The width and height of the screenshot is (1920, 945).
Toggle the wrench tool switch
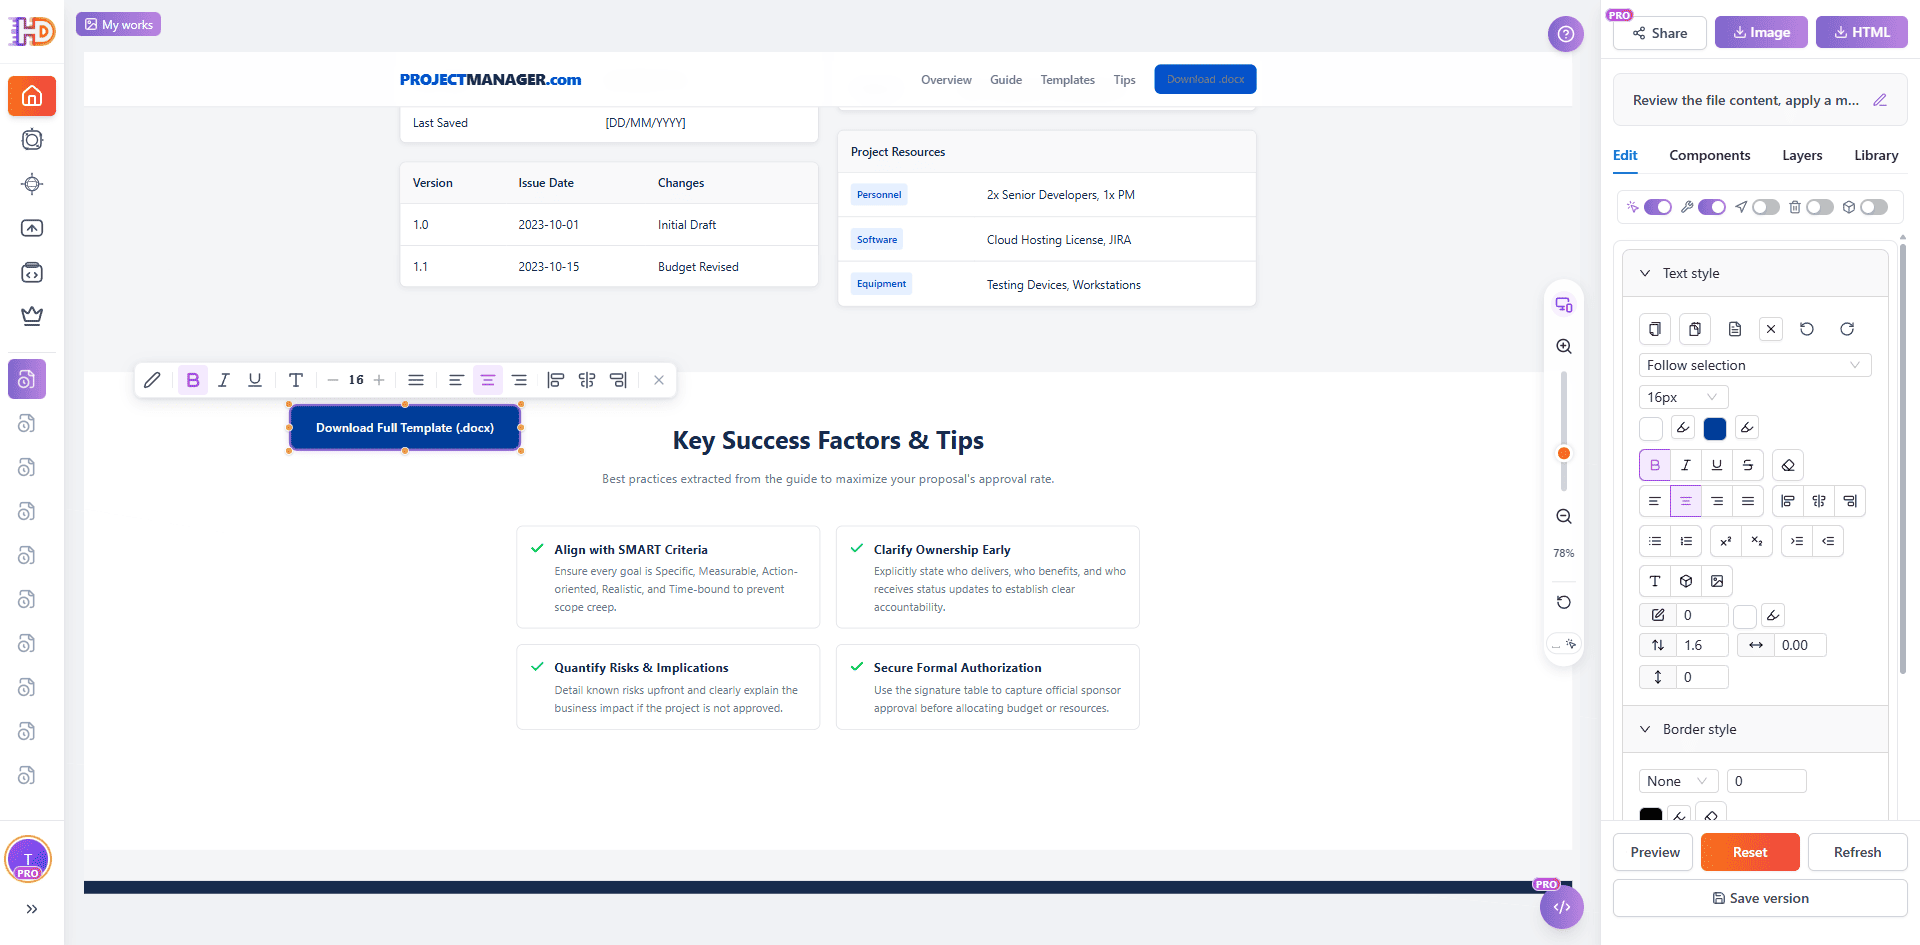tap(1712, 207)
